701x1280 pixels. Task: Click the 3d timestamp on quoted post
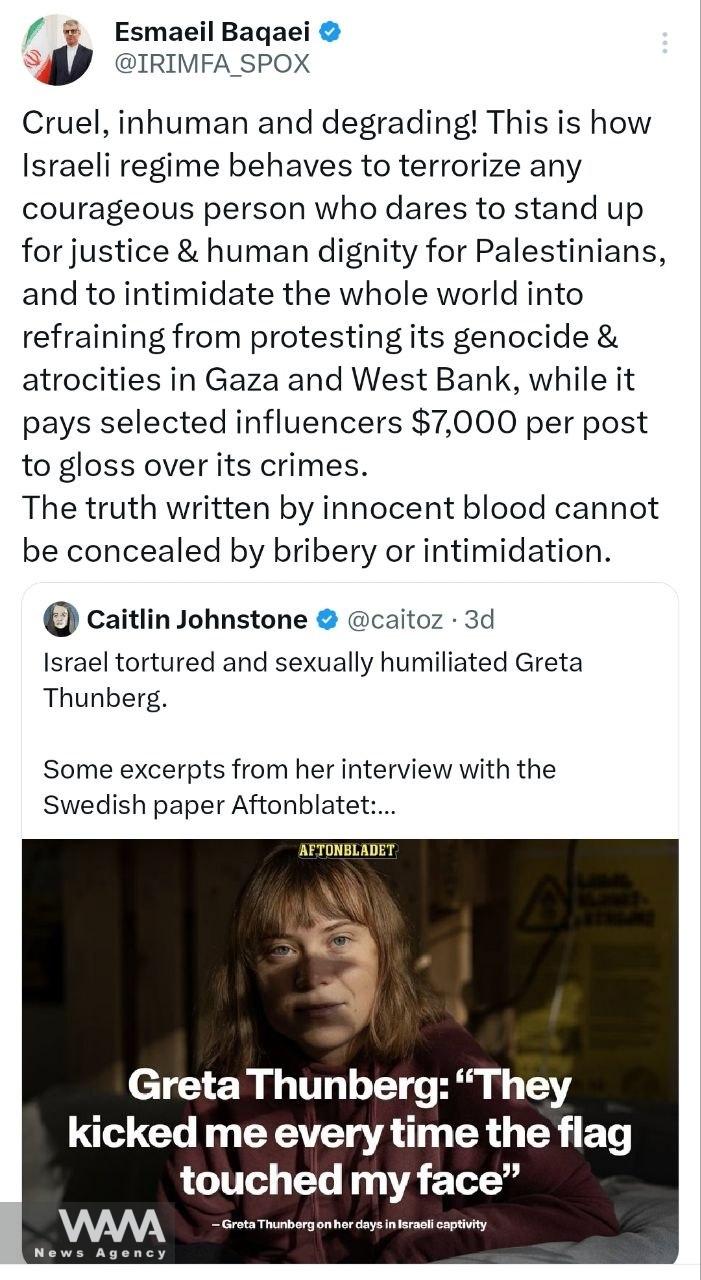(x=479, y=620)
